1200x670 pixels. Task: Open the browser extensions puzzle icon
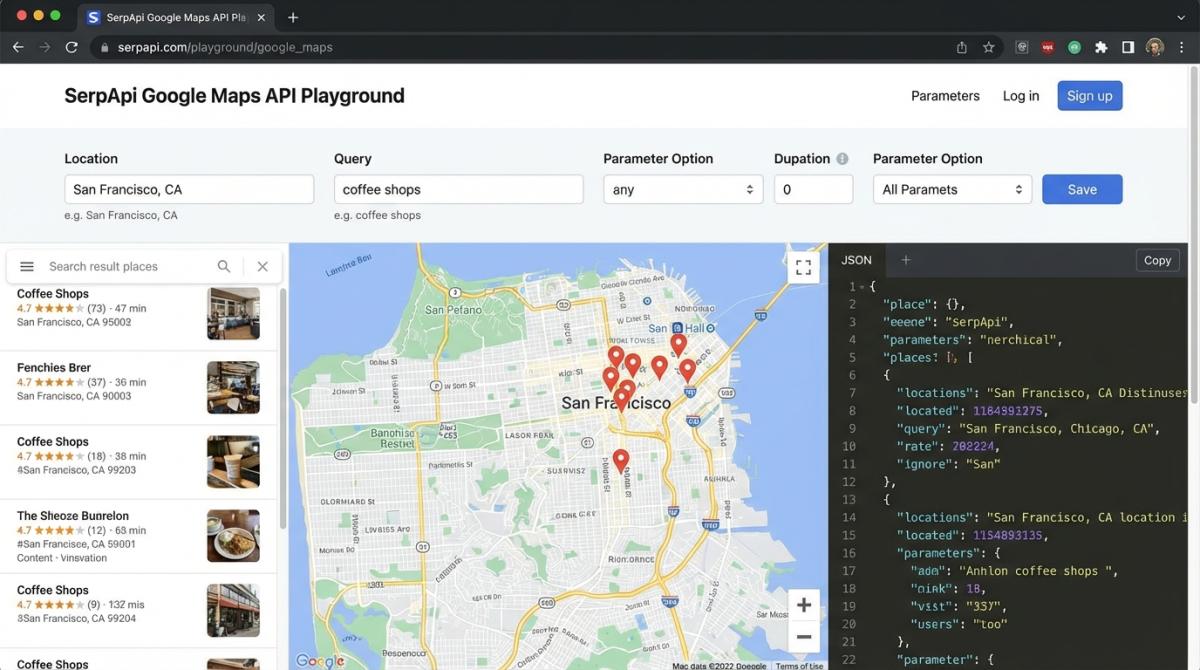tap(1101, 47)
